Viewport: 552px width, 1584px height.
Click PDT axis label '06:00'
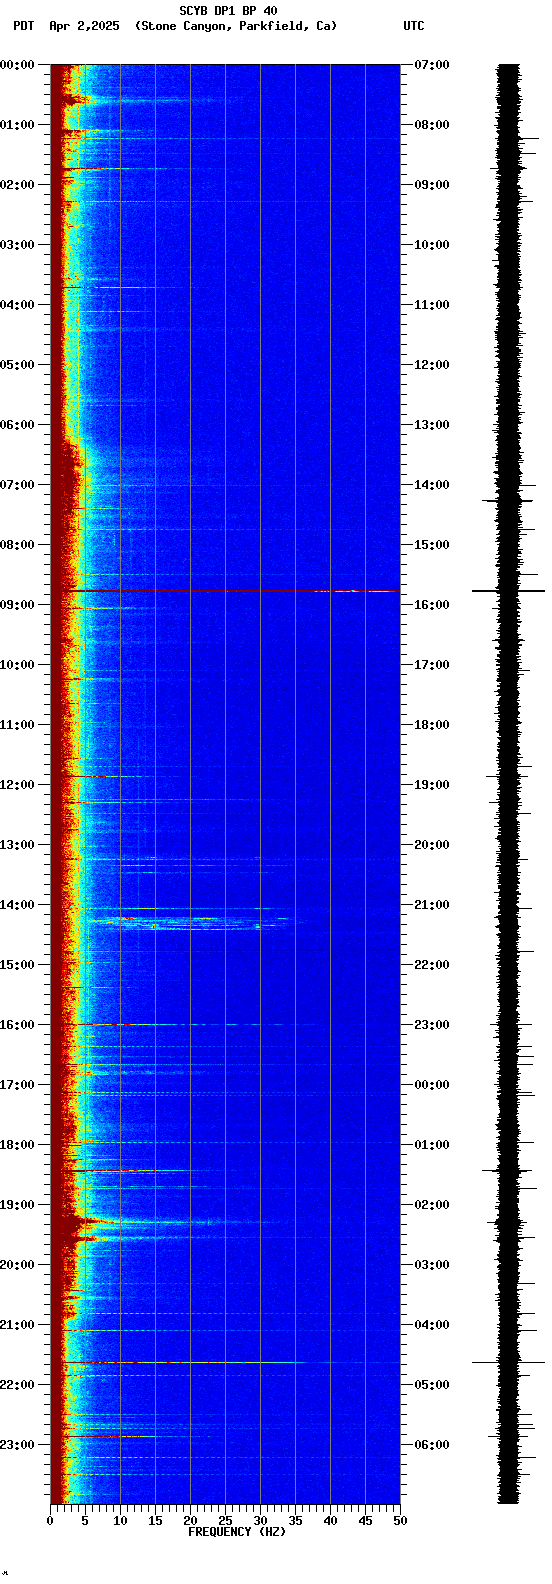[x=17, y=425]
